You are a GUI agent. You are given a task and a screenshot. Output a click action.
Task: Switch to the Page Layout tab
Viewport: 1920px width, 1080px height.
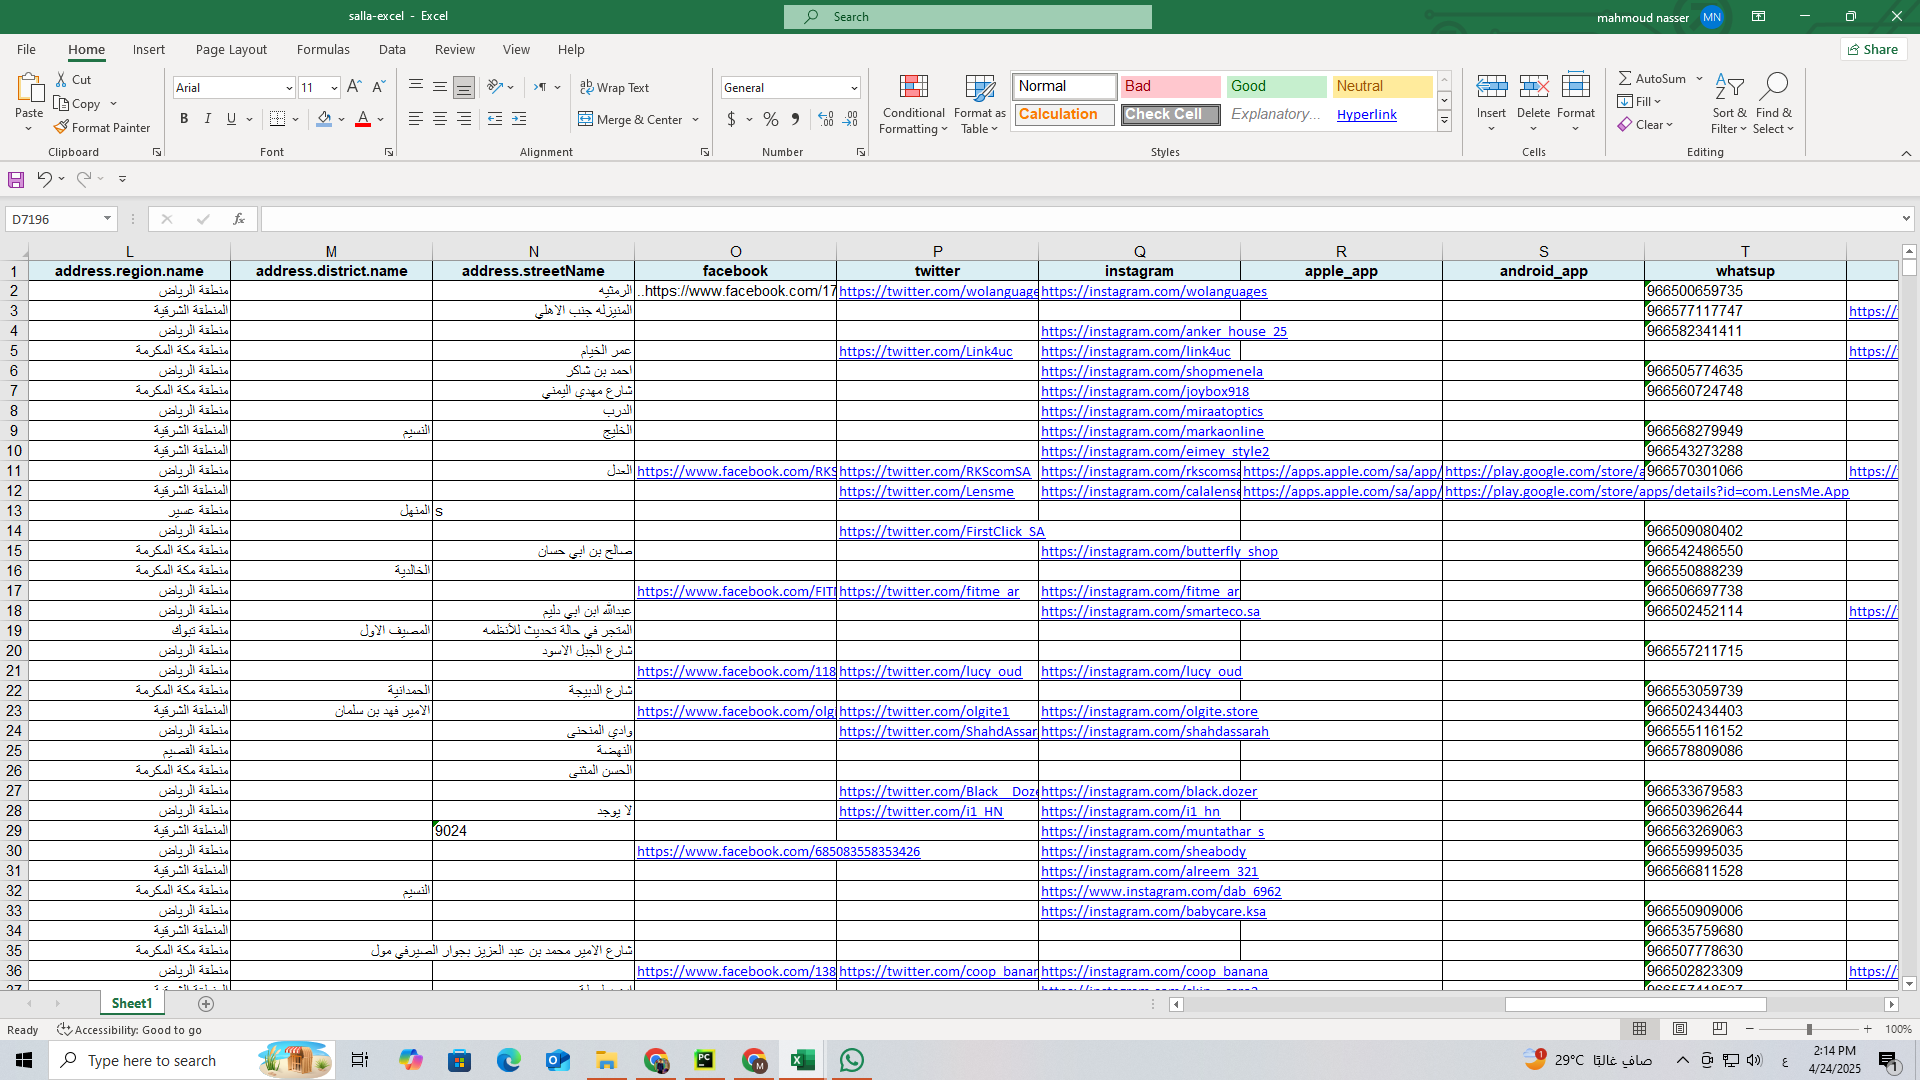[231, 49]
